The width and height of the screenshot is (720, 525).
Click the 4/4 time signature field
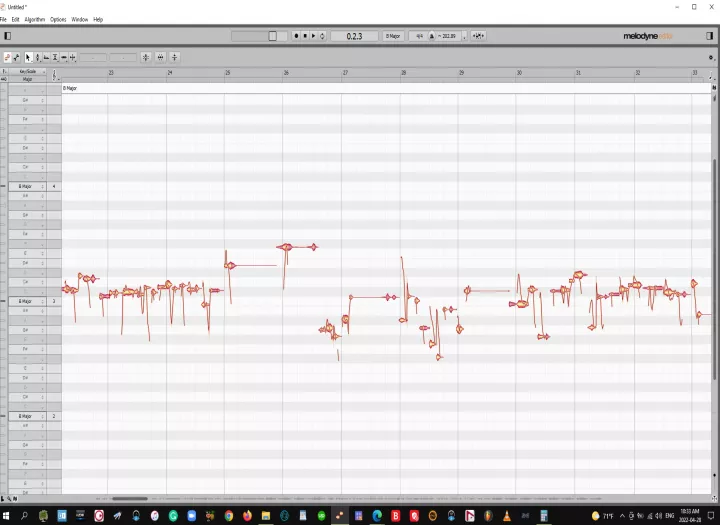418,36
